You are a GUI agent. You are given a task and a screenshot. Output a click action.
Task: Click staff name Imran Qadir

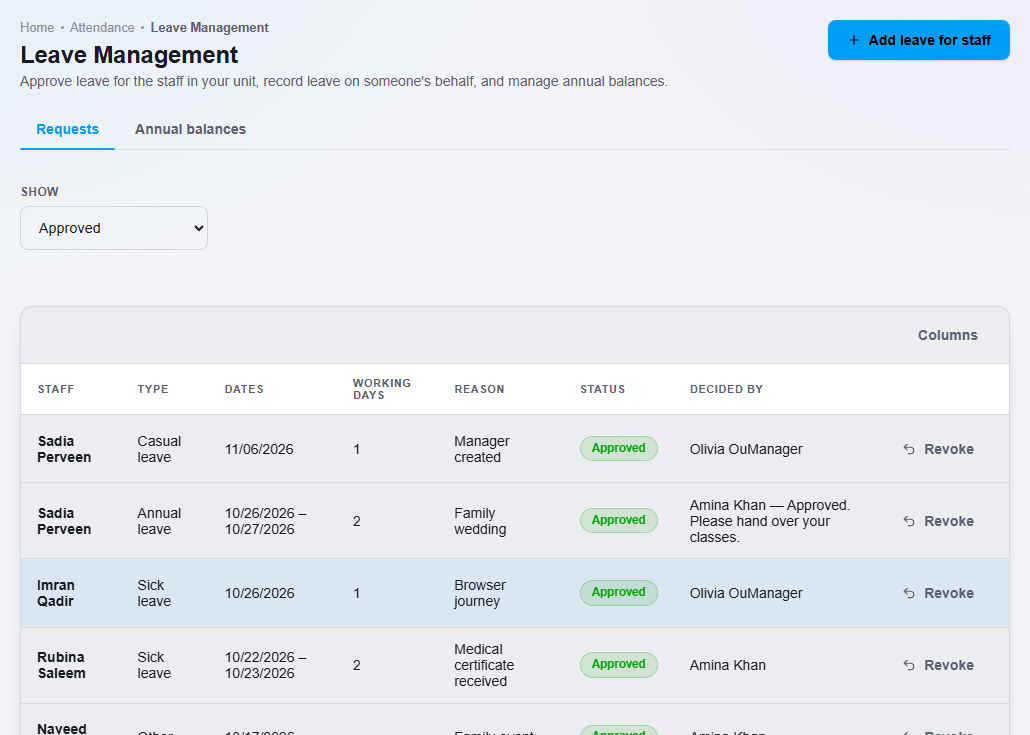coord(56,593)
